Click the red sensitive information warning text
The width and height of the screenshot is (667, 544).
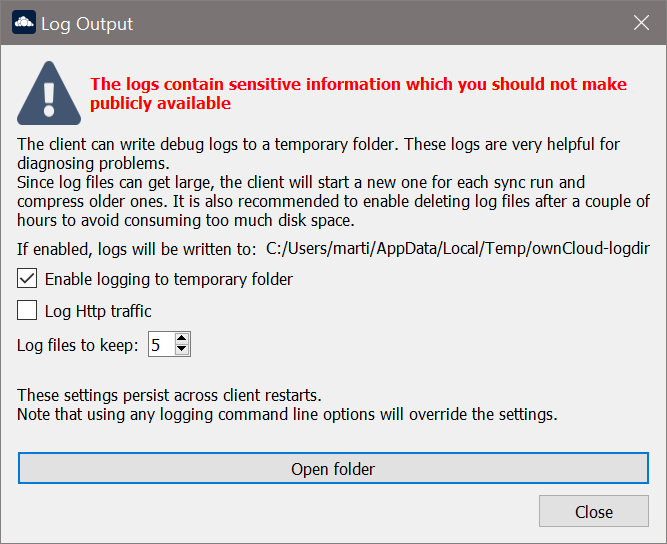[358, 94]
